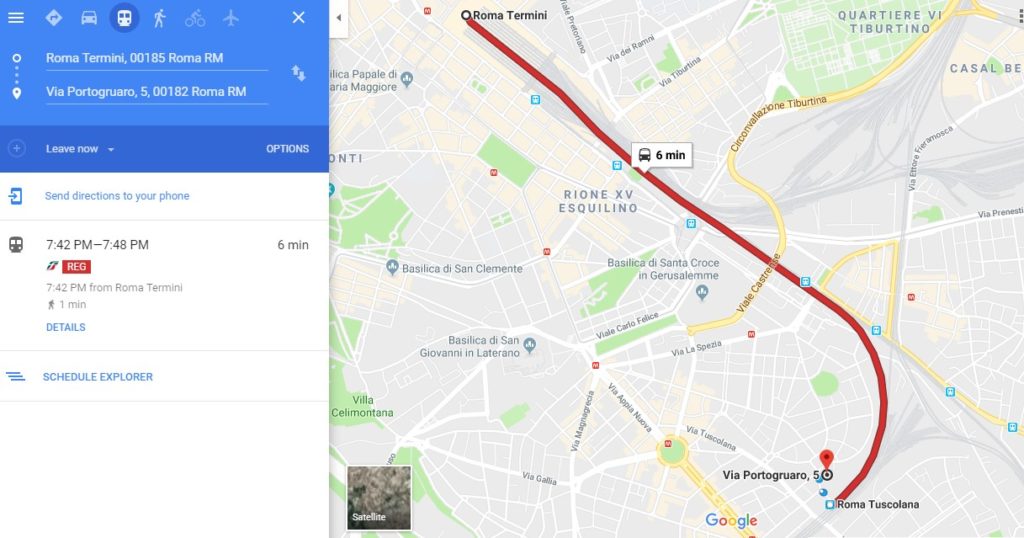Viewport: 1024px width, 538px height.
Task: Expand the Leave now dropdown
Action: click(80, 149)
